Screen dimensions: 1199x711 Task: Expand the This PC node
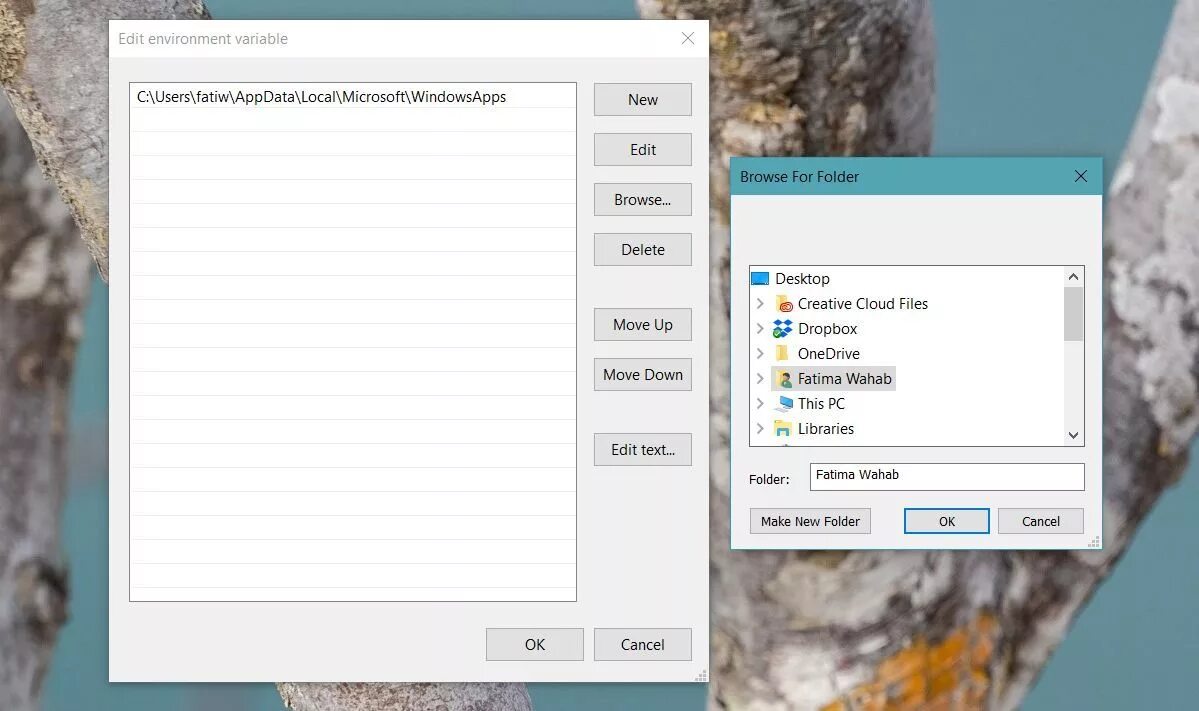(760, 404)
